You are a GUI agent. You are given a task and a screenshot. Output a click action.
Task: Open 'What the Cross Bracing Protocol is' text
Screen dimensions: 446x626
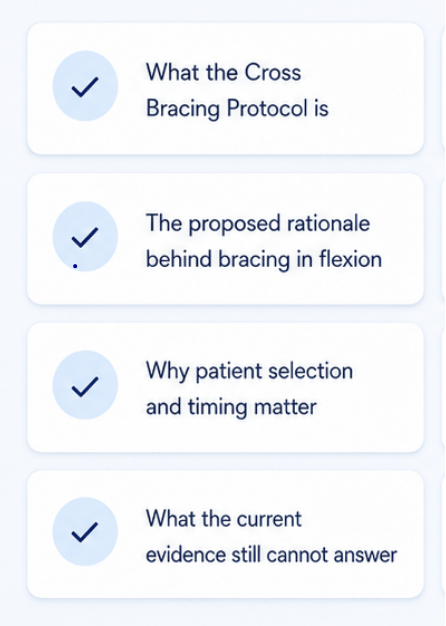coord(237,91)
